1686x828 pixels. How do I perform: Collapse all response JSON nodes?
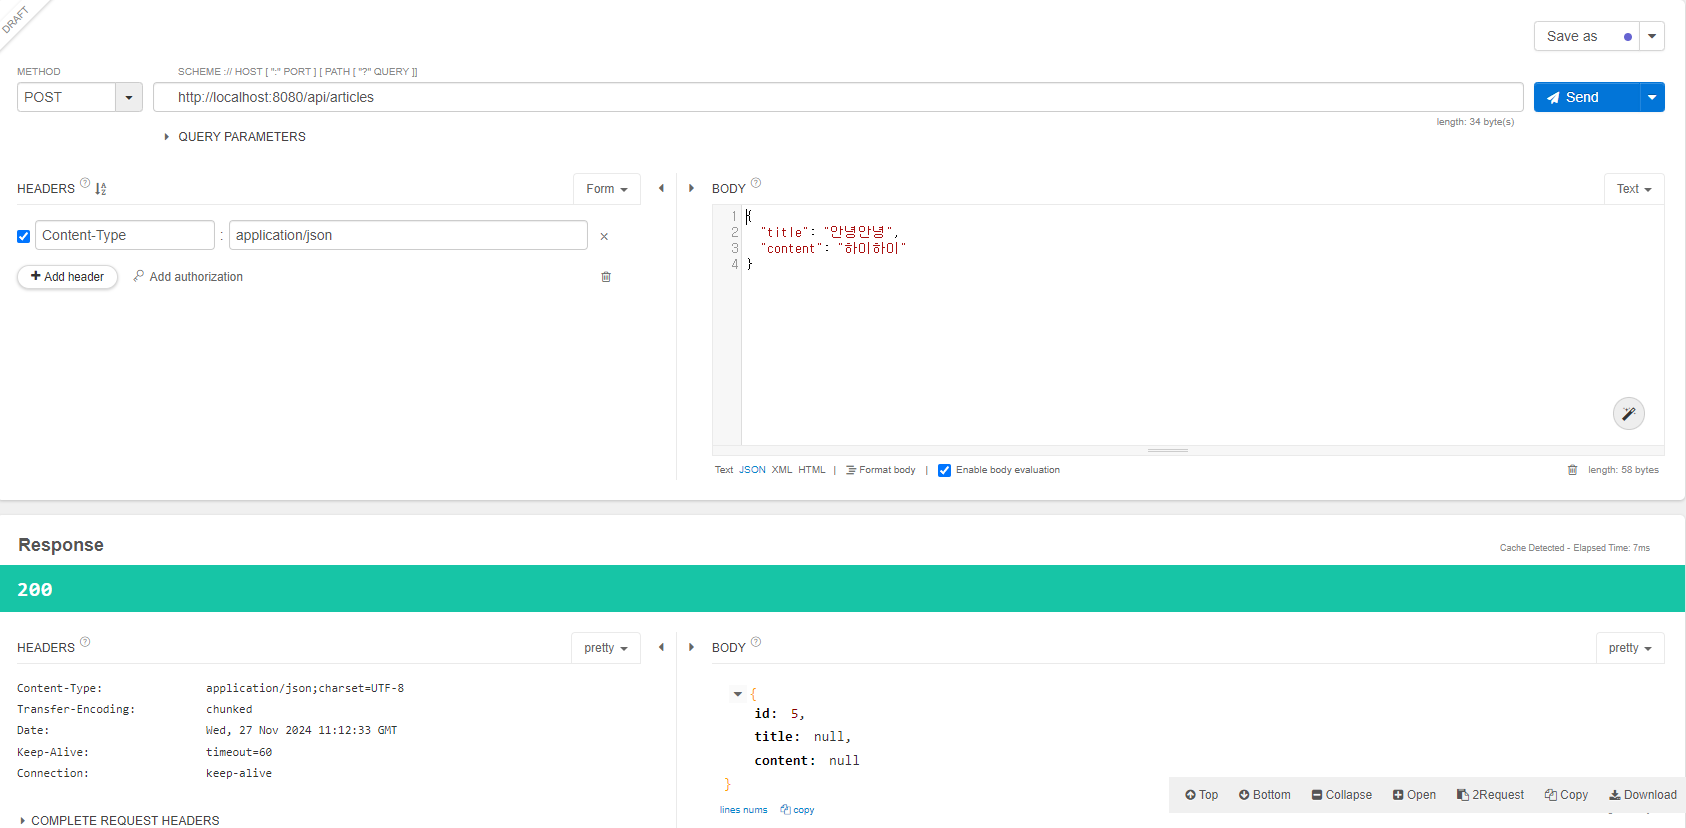tap(1342, 795)
